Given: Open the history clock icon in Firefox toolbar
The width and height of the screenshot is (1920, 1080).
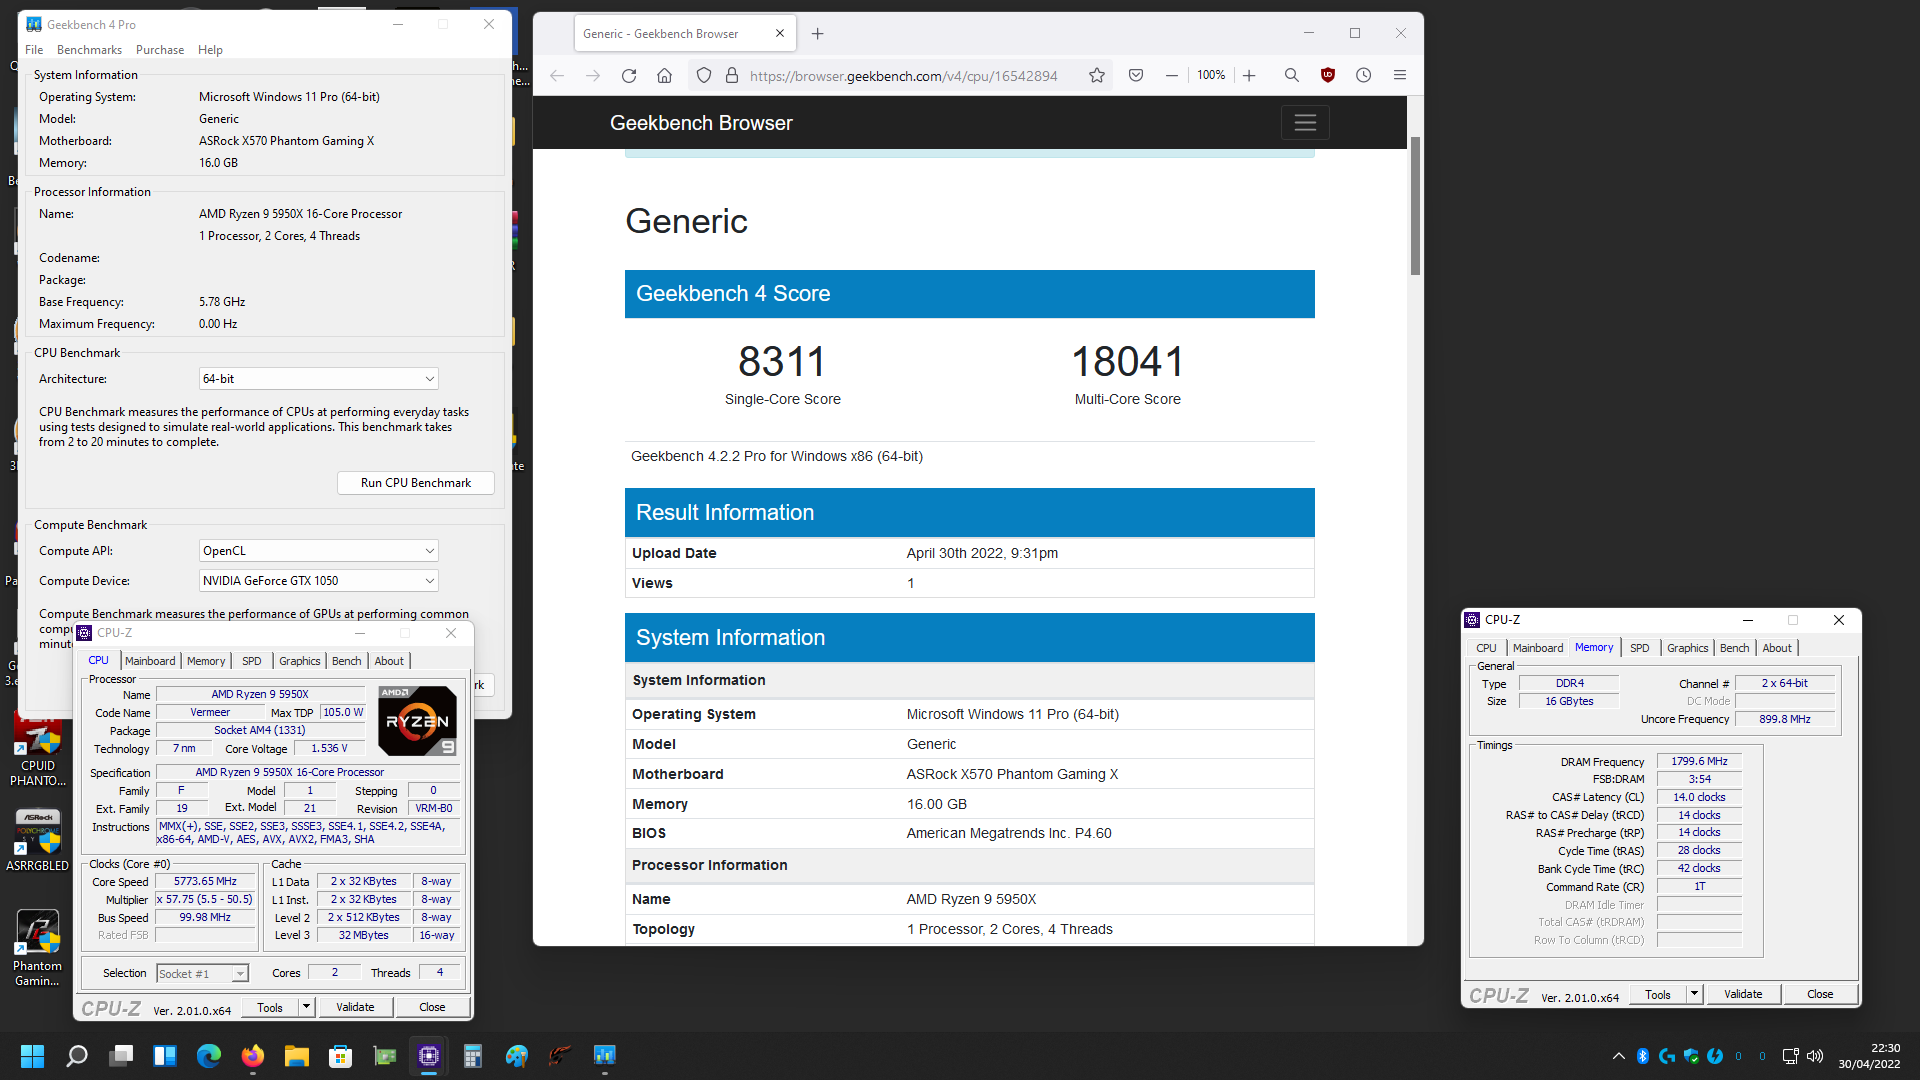Looking at the screenshot, I should tap(1363, 75).
